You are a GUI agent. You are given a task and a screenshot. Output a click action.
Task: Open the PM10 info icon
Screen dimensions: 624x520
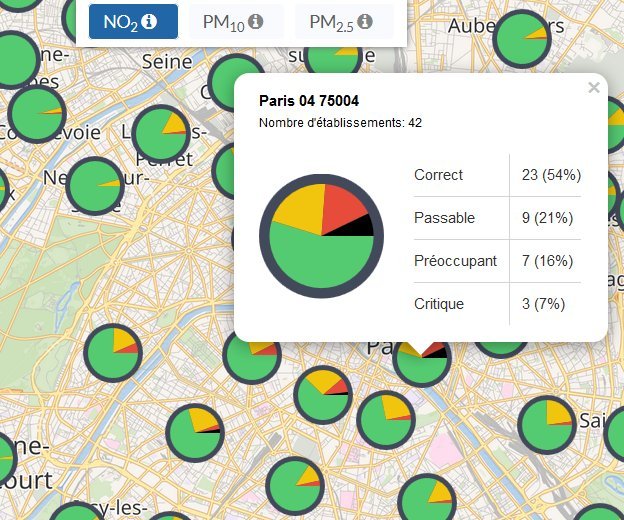pos(255,21)
